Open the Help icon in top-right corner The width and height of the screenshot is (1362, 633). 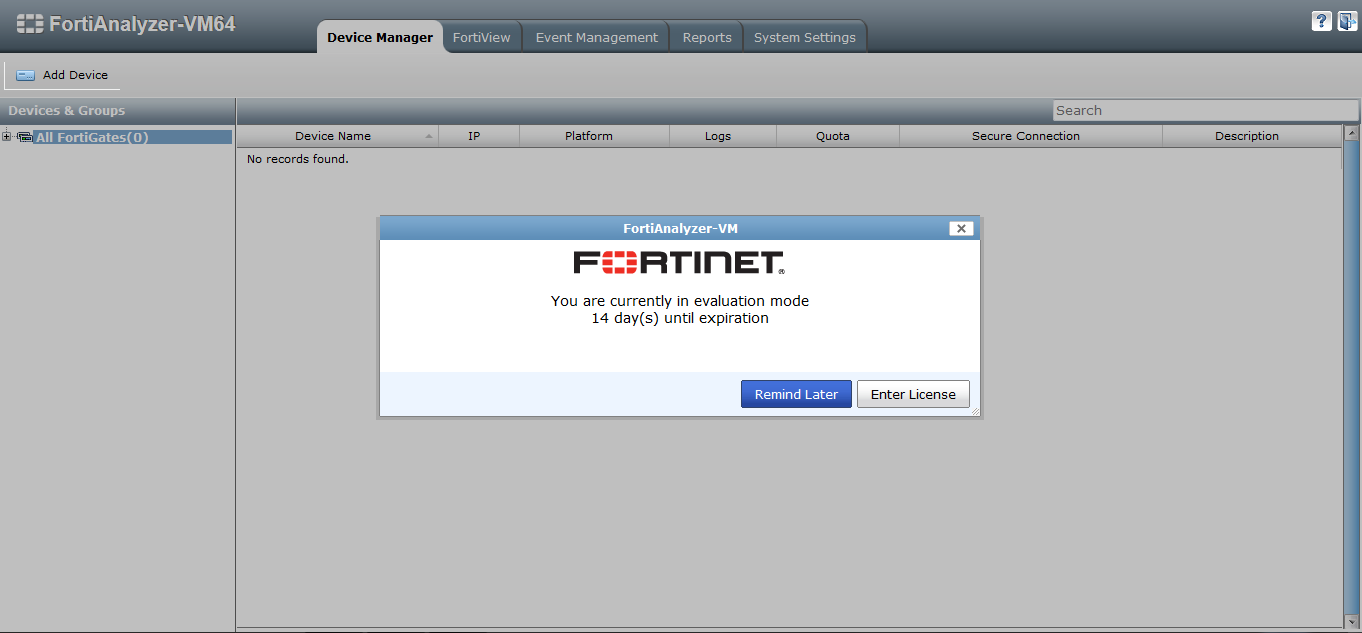pyautogui.click(x=1322, y=21)
